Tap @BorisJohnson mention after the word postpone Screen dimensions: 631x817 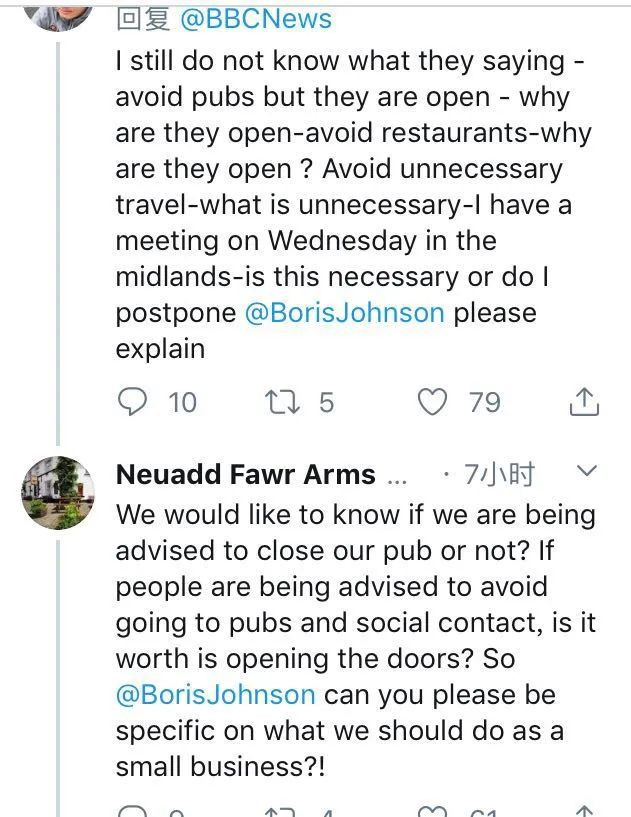pos(344,312)
